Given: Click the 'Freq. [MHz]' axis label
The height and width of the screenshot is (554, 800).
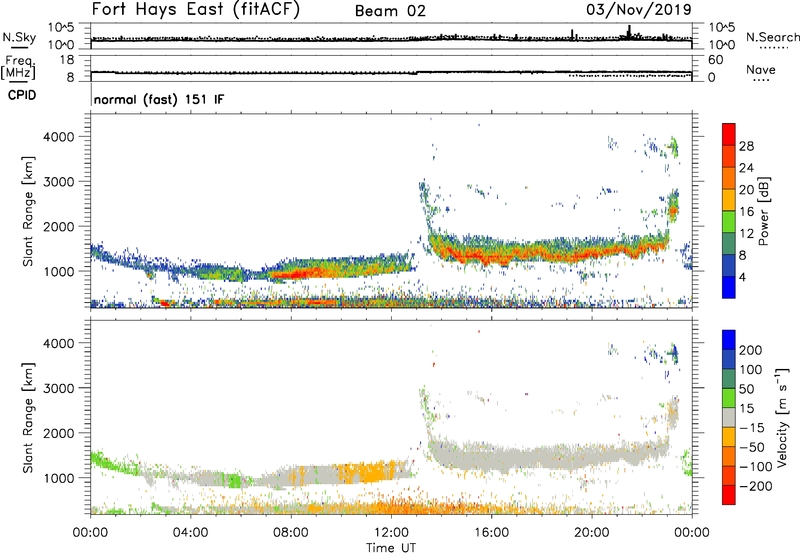Looking at the screenshot, I should point(18,67).
